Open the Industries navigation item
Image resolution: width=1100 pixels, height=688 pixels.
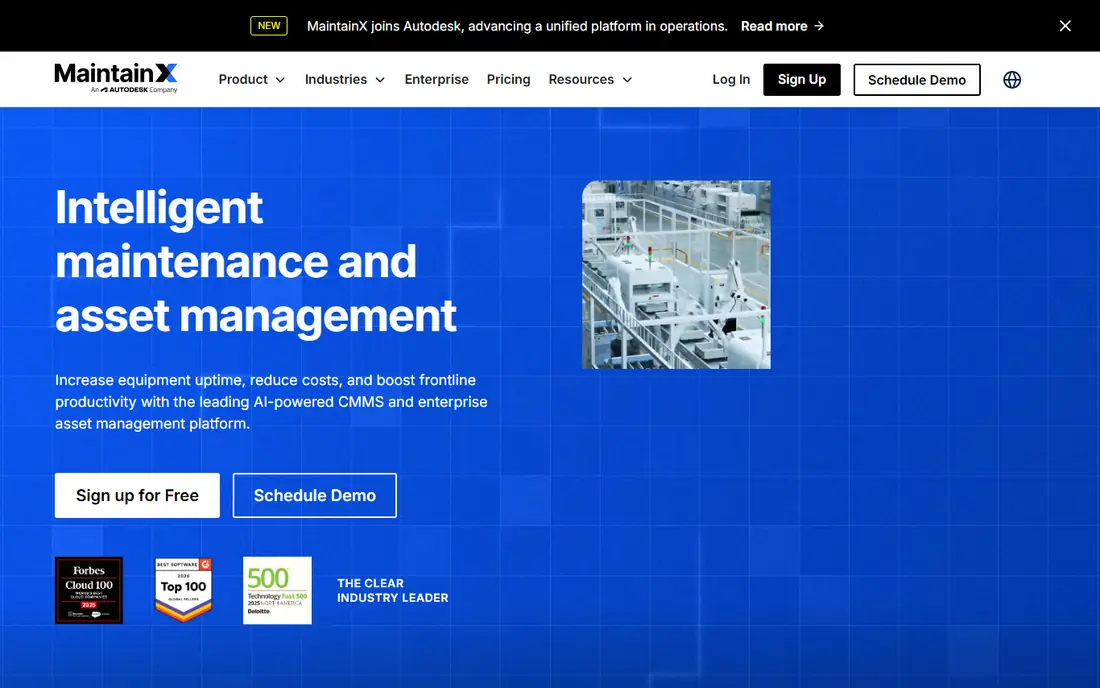[x=336, y=79]
